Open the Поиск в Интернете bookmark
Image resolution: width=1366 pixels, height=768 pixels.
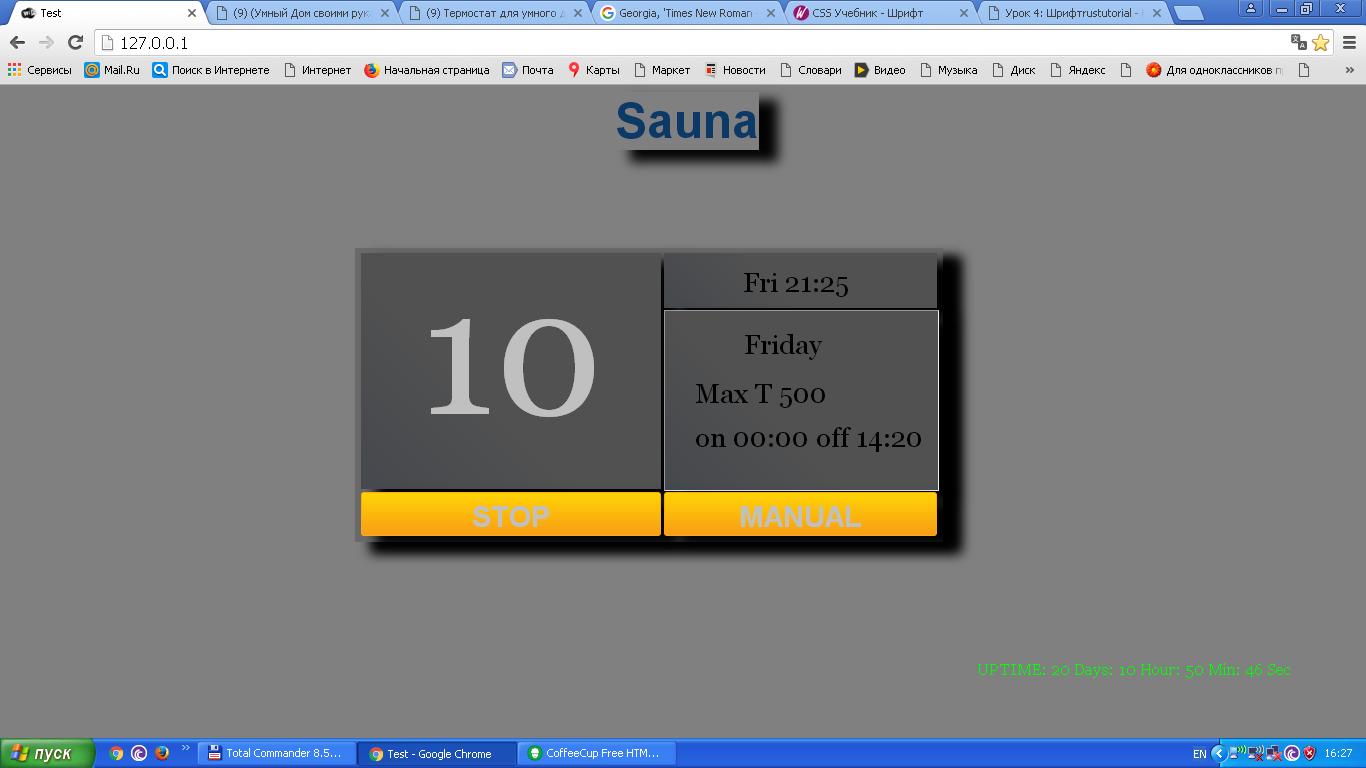coord(211,70)
